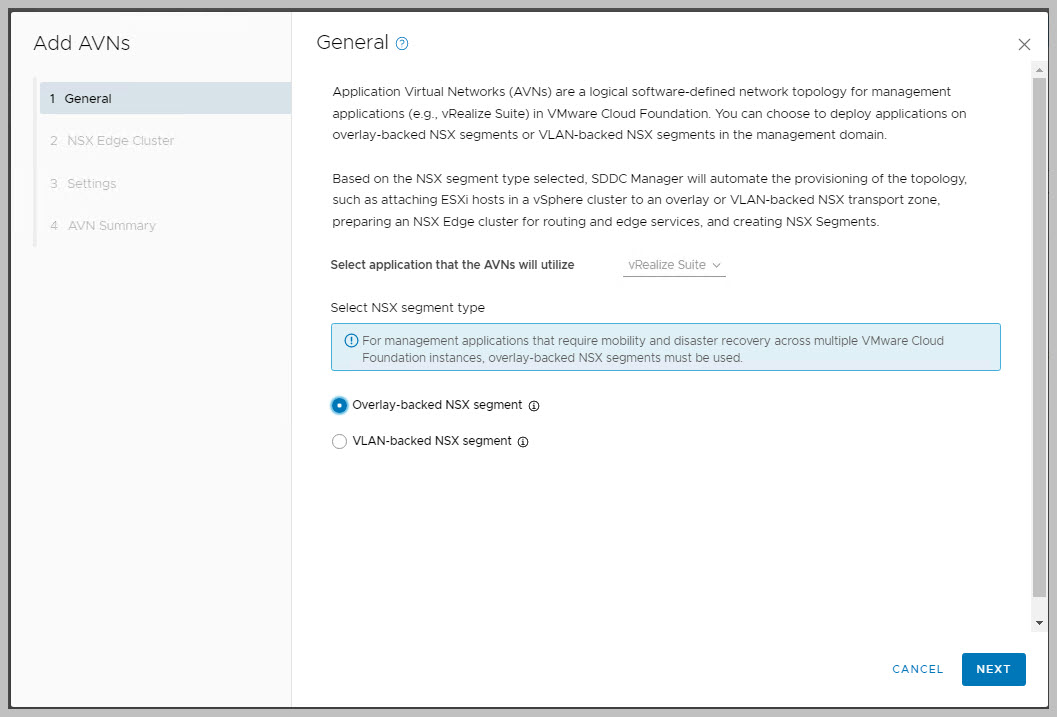The width and height of the screenshot is (1057, 717).
Task: Select the VLAN-backed NSX segment radio button
Action: click(x=340, y=441)
